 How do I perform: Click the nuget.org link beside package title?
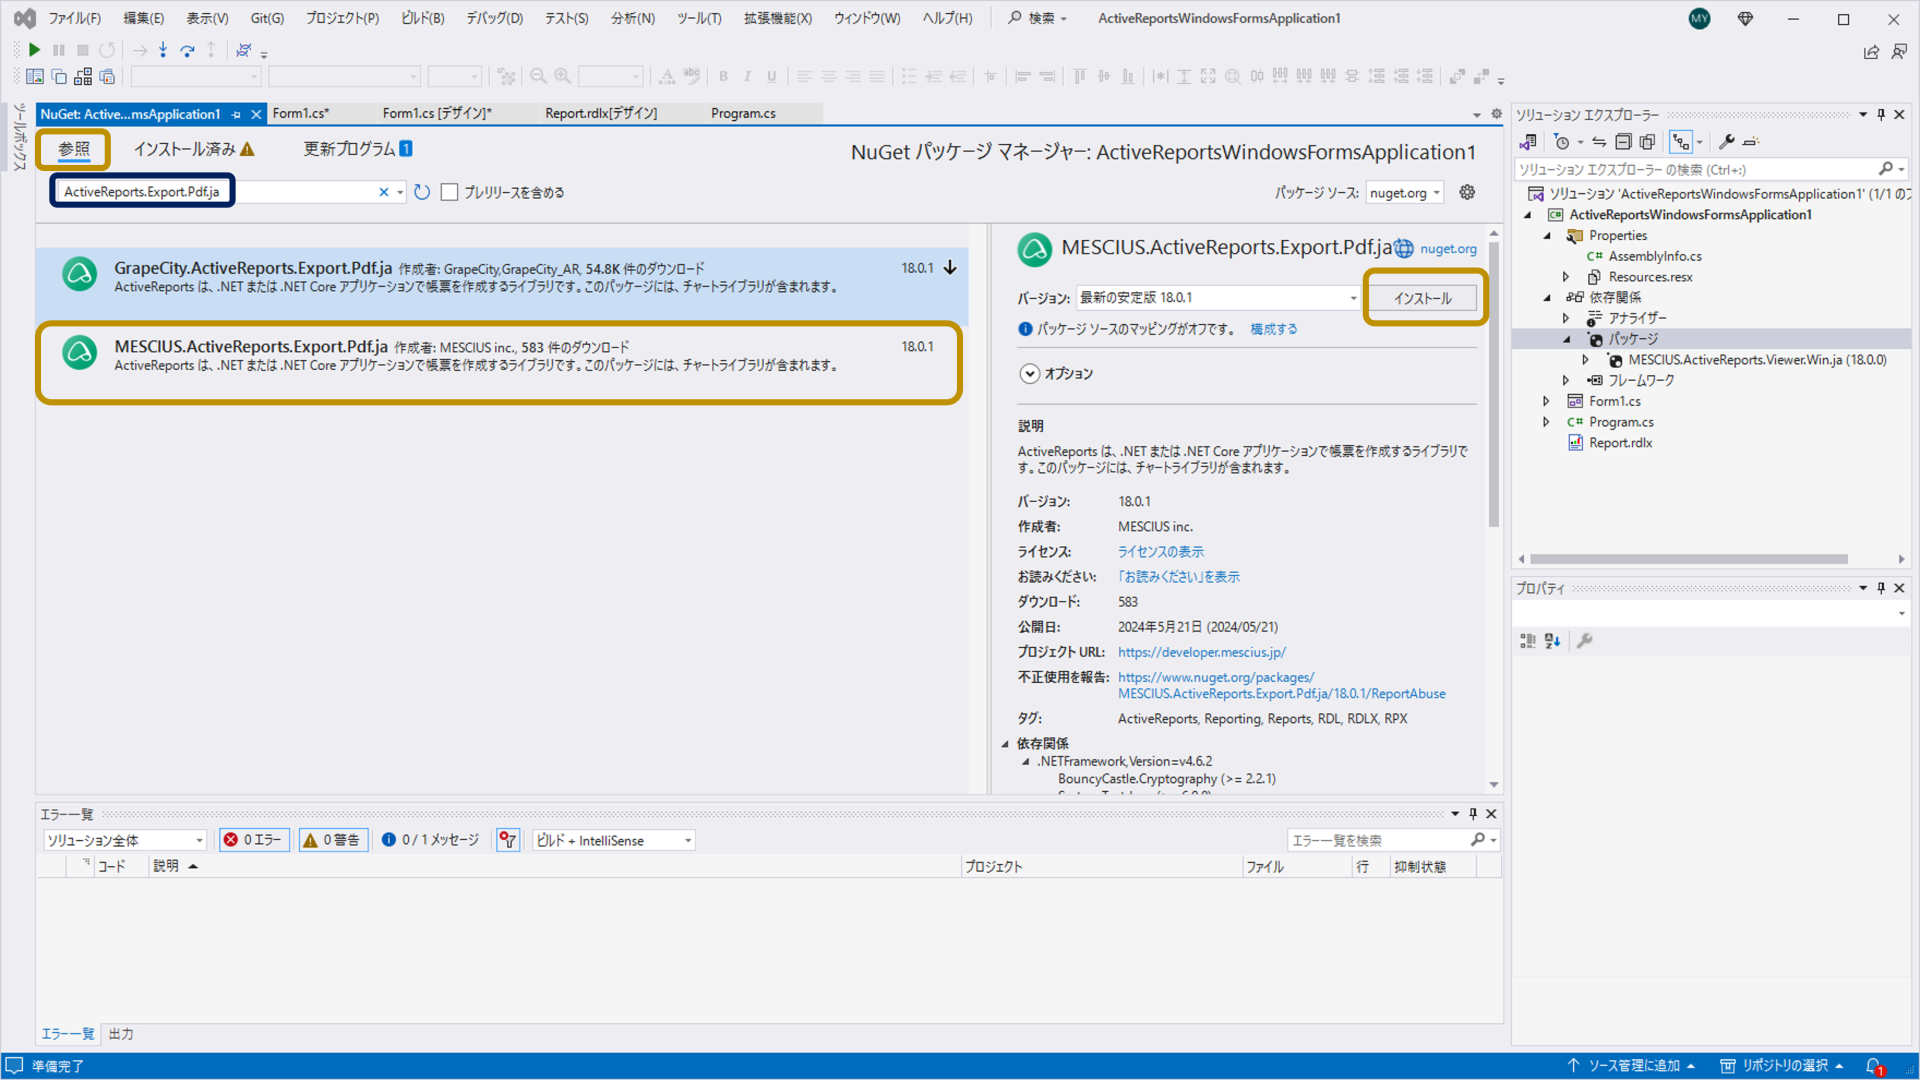click(1448, 249)
